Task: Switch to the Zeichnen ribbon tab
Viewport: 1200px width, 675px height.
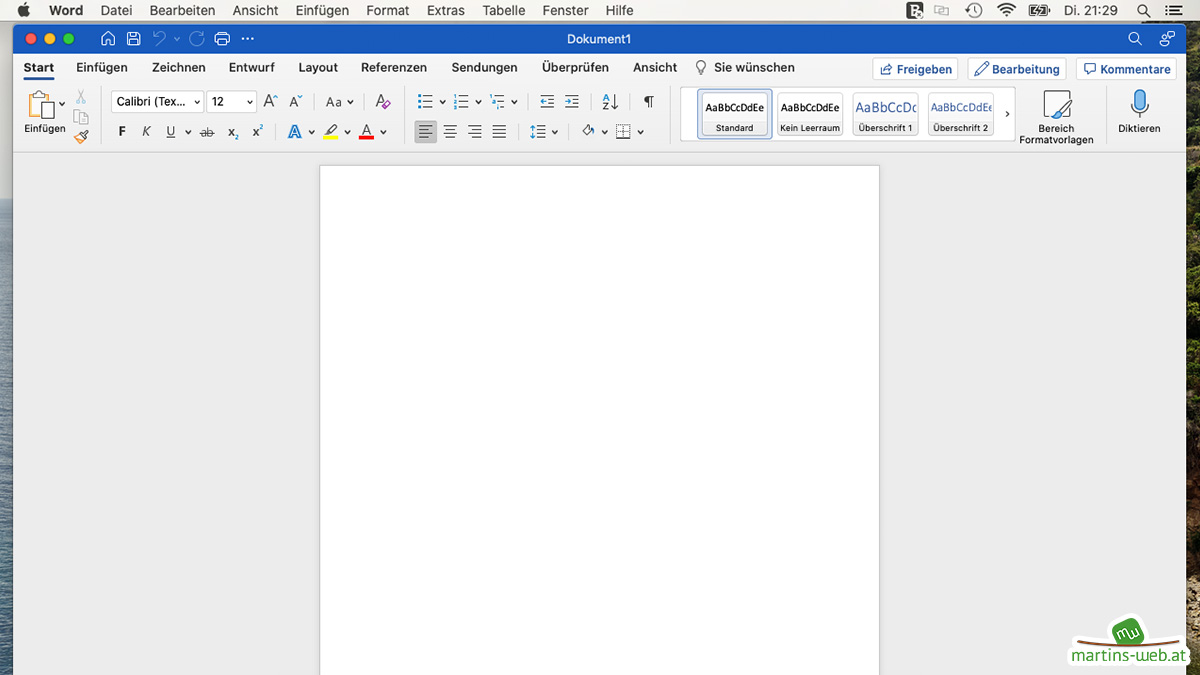Action: coord(179,68)
